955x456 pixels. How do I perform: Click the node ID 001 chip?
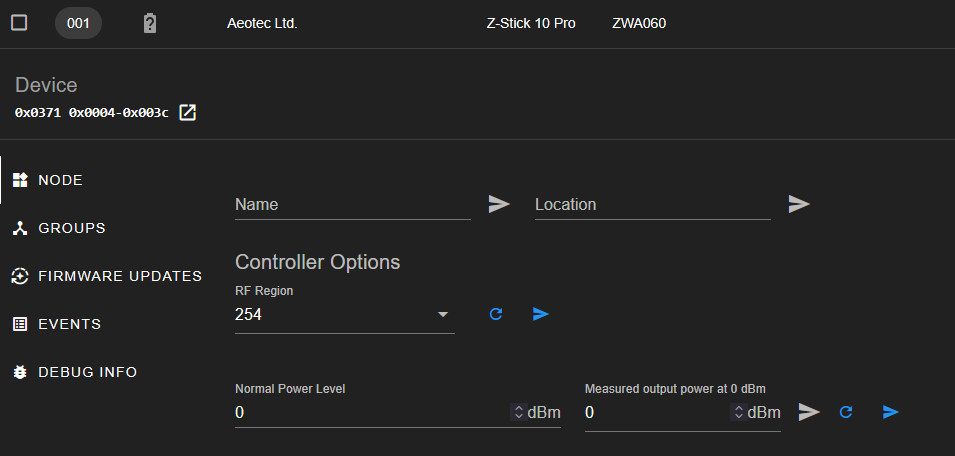(x=79, y=24)
